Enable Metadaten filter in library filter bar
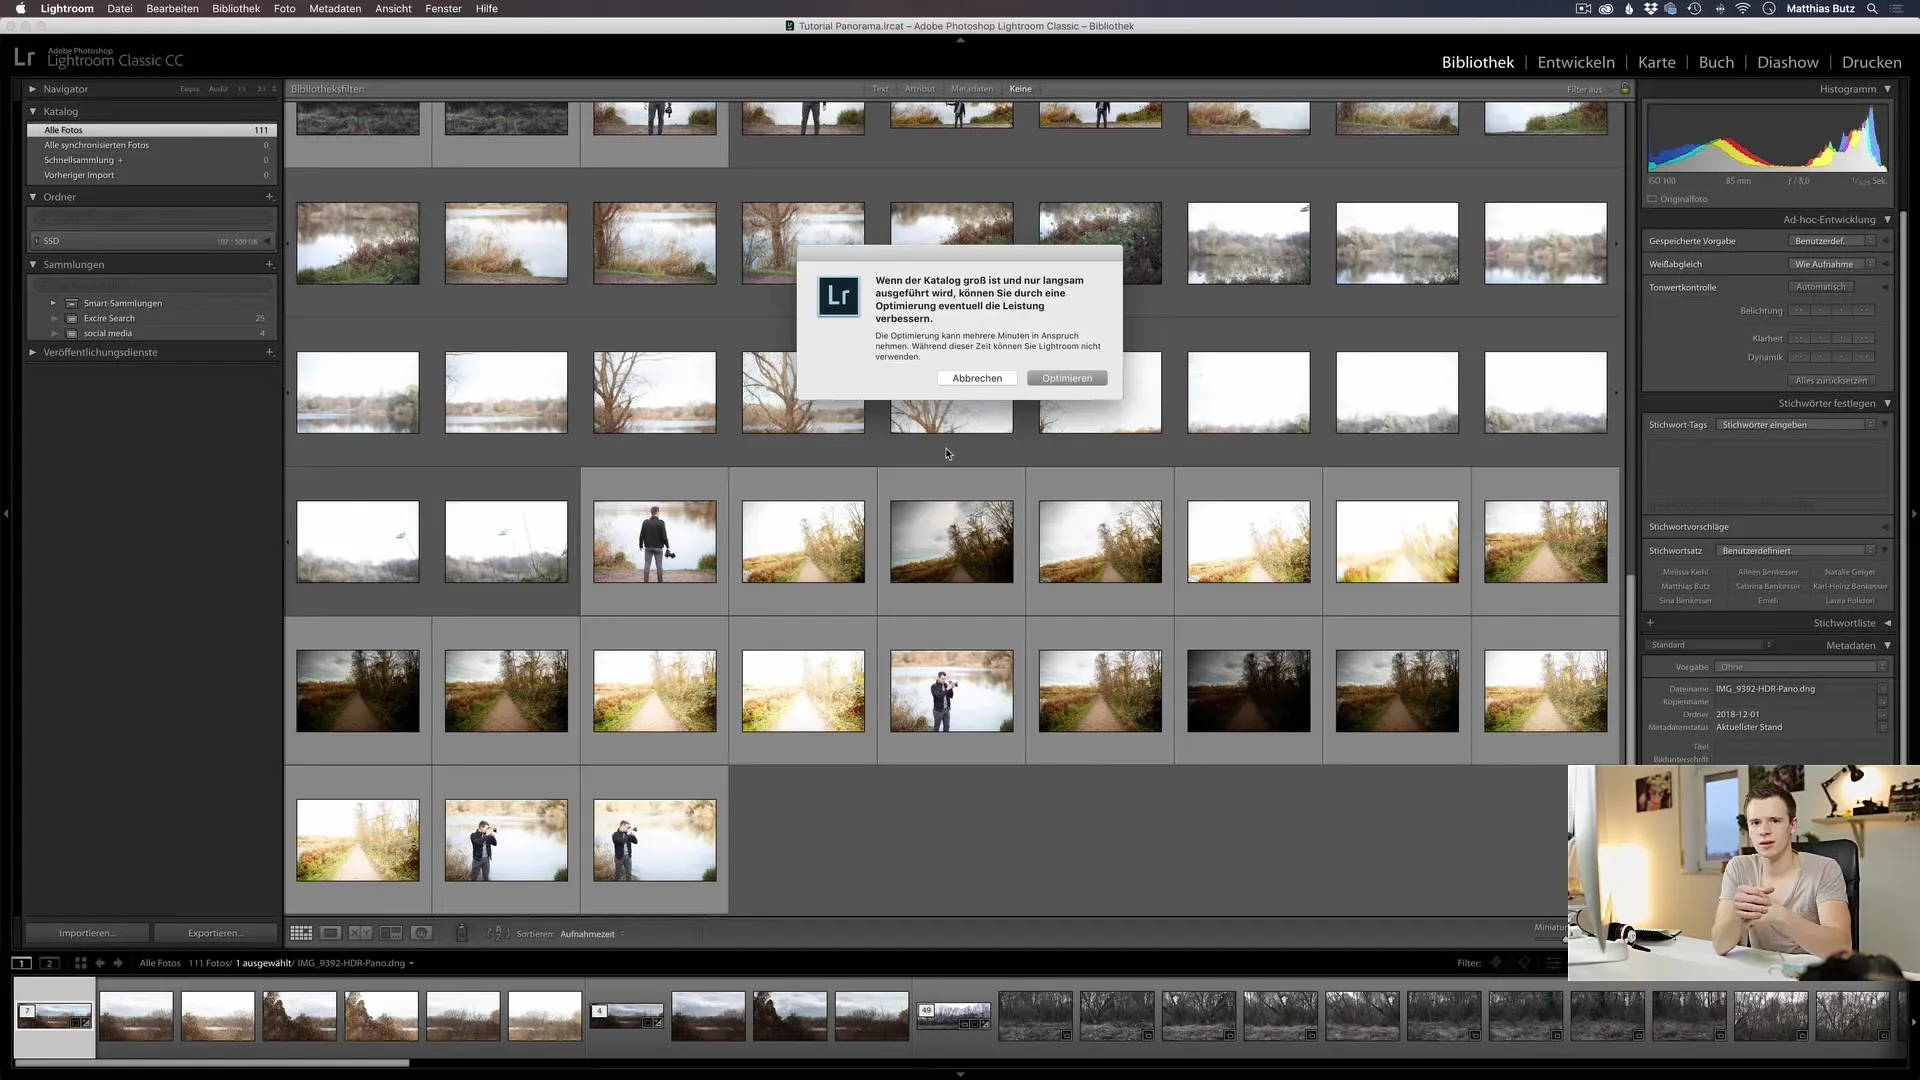Image resolution: width=1920 pixels, height=1080 pixels. coord(972,89)
